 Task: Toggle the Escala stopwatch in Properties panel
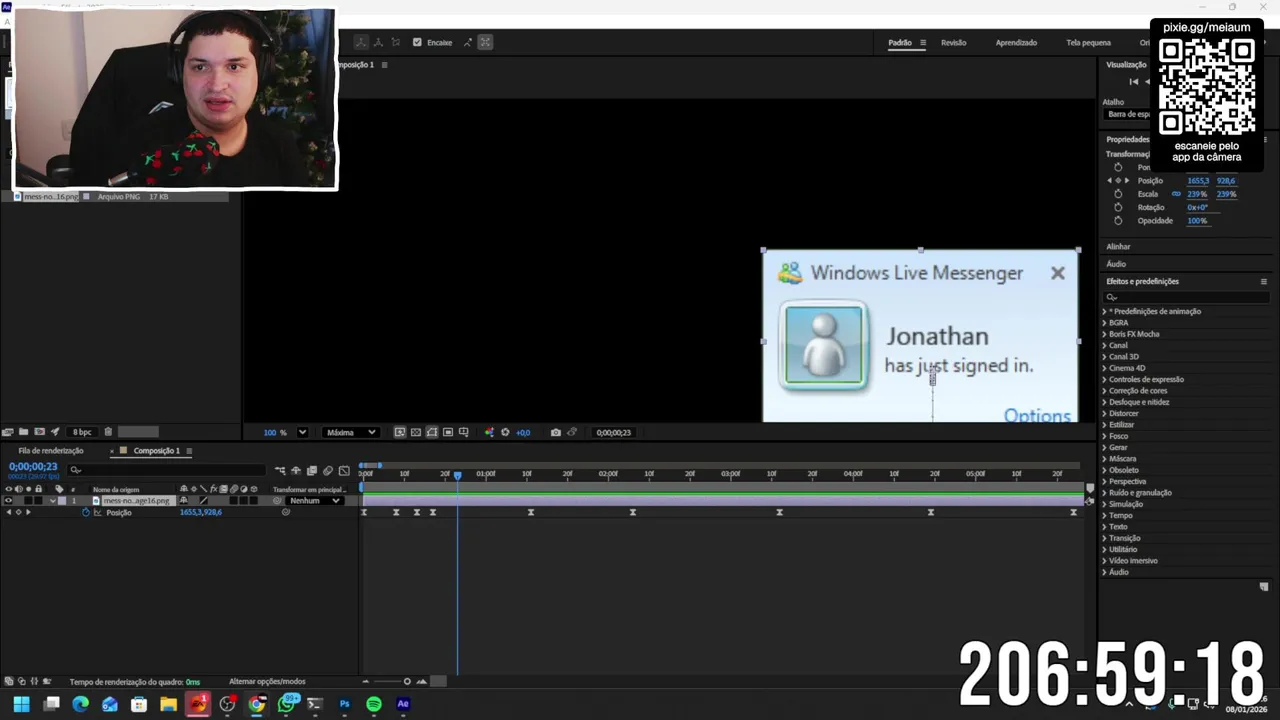coord(1118,194)
